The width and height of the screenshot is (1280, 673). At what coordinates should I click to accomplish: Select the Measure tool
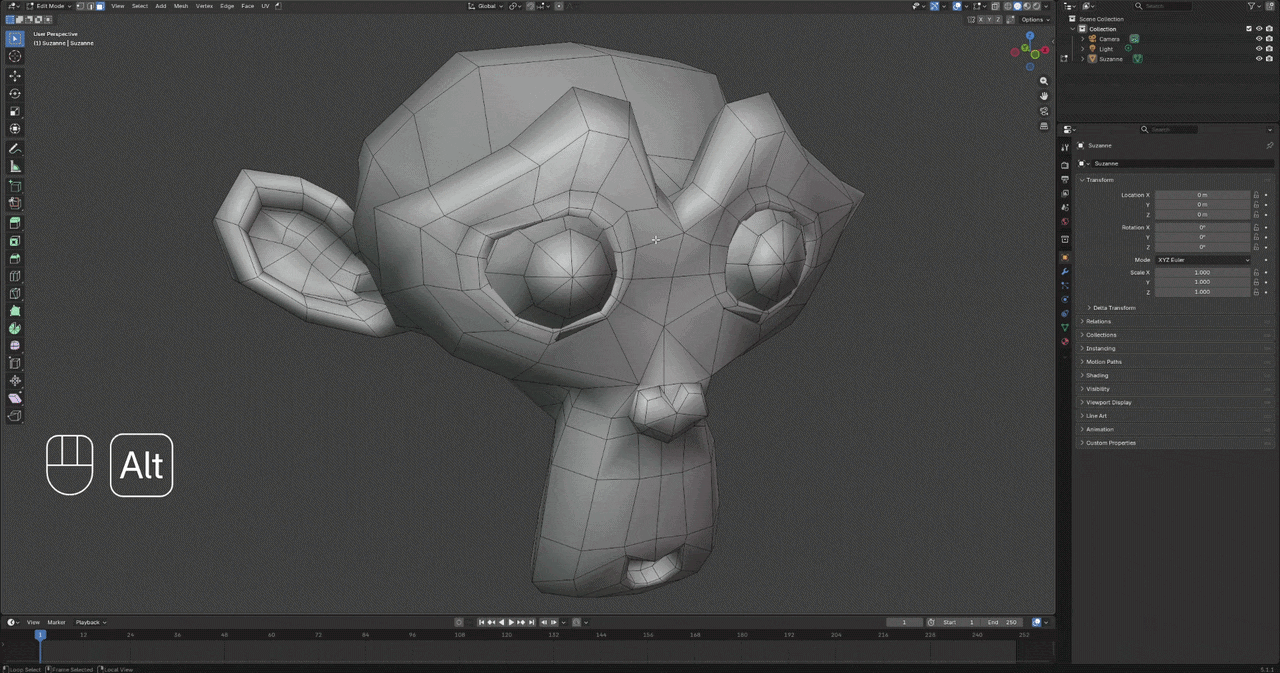[15, 166]
